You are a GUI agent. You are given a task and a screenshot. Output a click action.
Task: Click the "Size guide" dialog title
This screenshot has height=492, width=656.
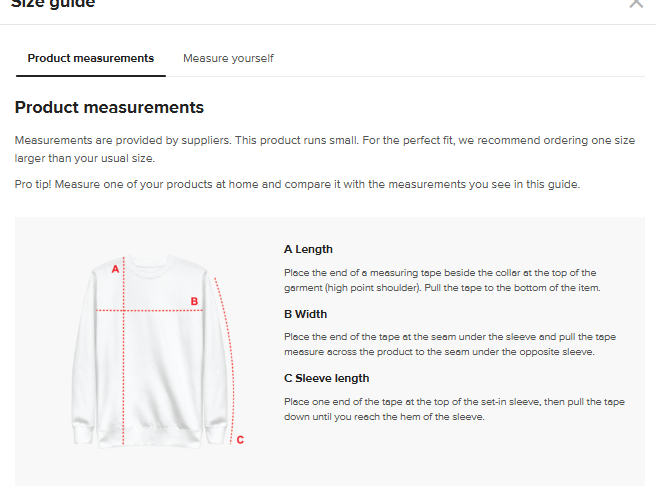click(53, 4)
